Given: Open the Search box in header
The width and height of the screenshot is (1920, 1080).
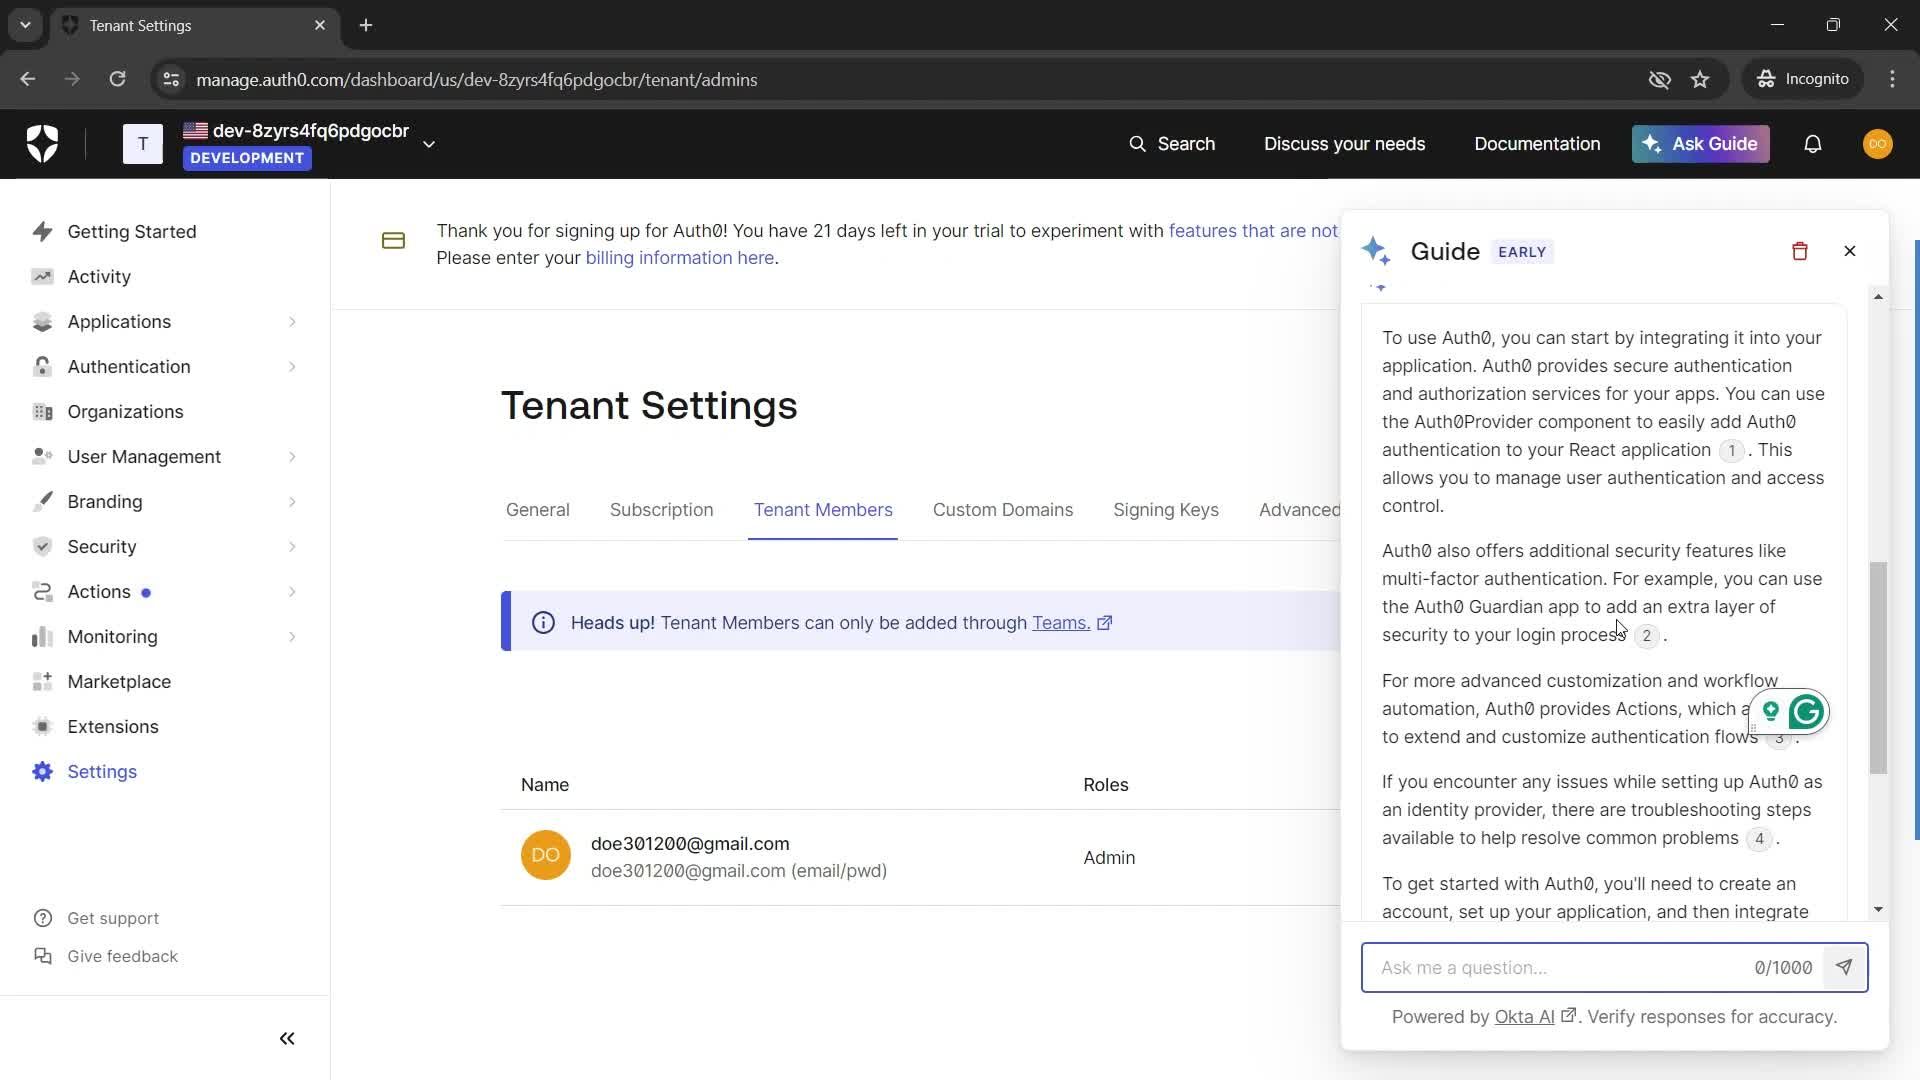Looking at the screenshot, I should coord(1172,144).
